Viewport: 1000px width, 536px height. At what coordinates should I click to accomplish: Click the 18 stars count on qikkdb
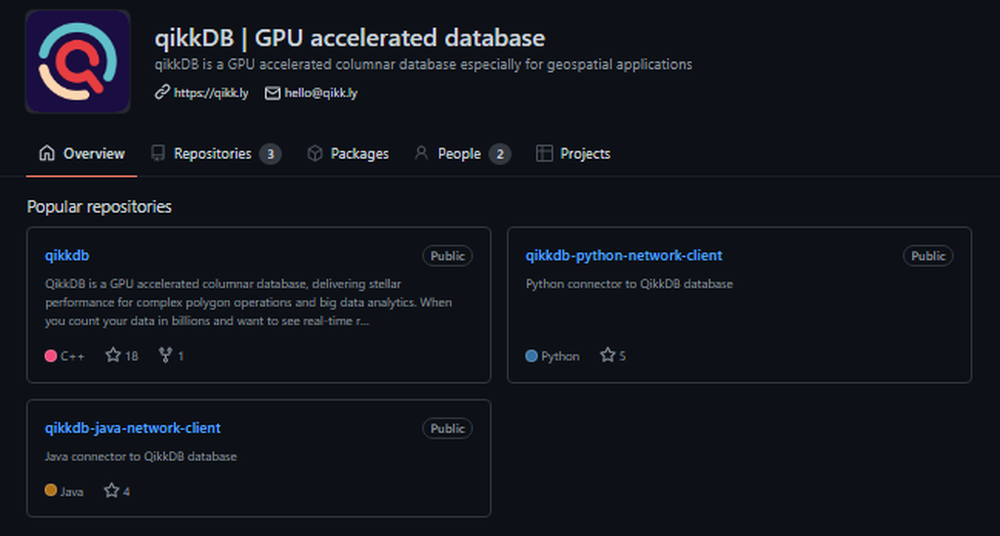point(131,356)
